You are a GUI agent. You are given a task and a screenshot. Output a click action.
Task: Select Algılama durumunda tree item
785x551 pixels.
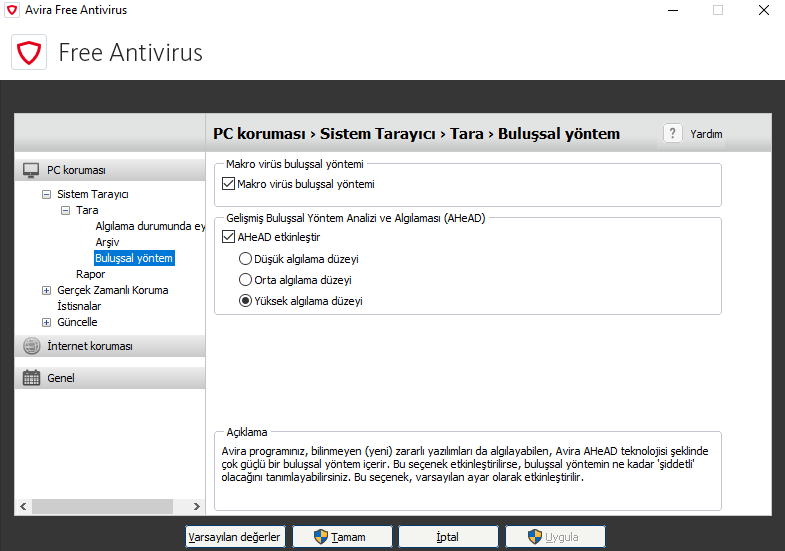point(150,226)
